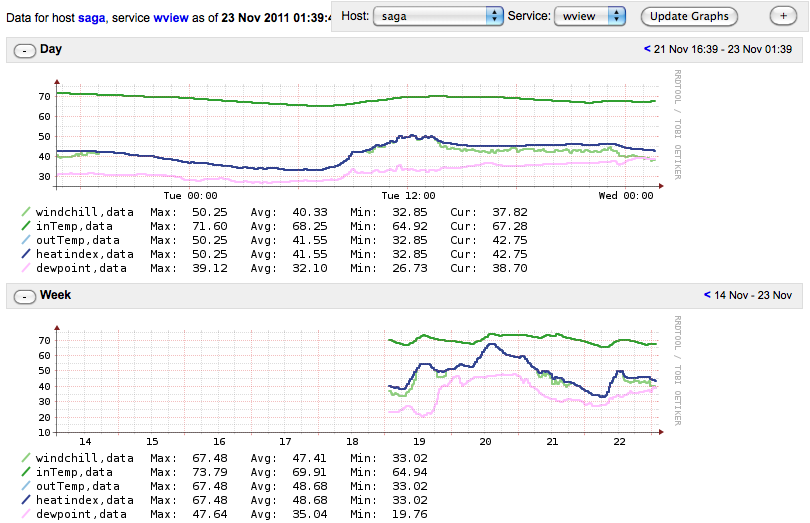This screenshot has height=523, width=810.
Task: Click the date range 21 Nov 16:39 - 23 Nov 01:39
Action: tap(723, 49)
